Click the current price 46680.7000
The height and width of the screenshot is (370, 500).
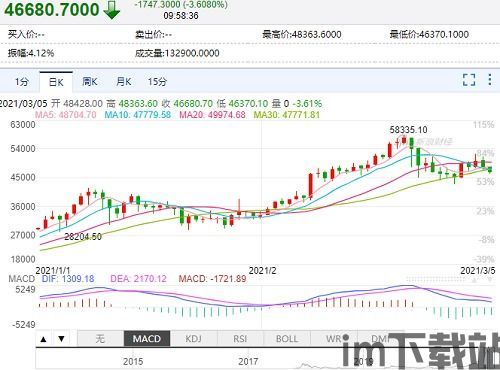[52, 9]
